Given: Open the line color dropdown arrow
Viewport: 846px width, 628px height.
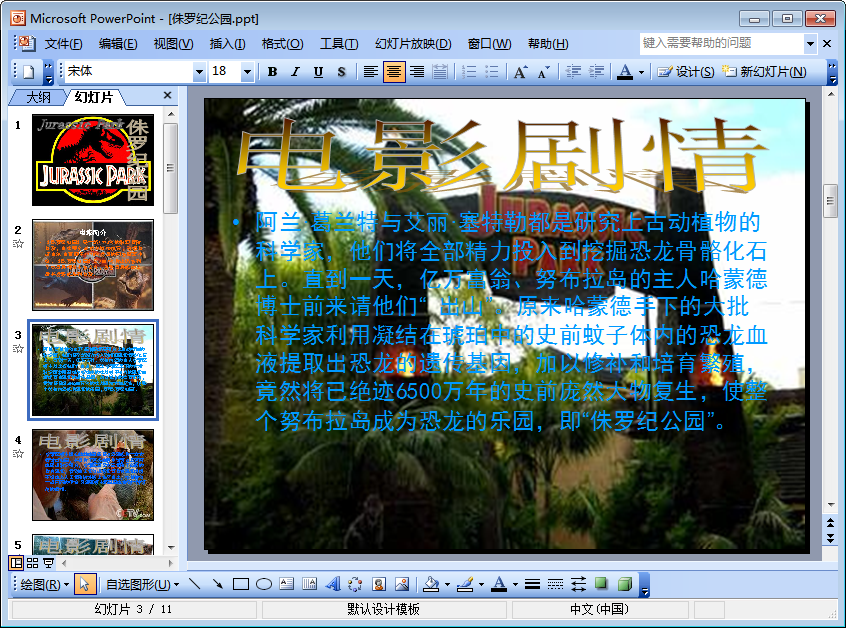Looking at the screenshot, I should pyautogui.click(x=481, y=584).
